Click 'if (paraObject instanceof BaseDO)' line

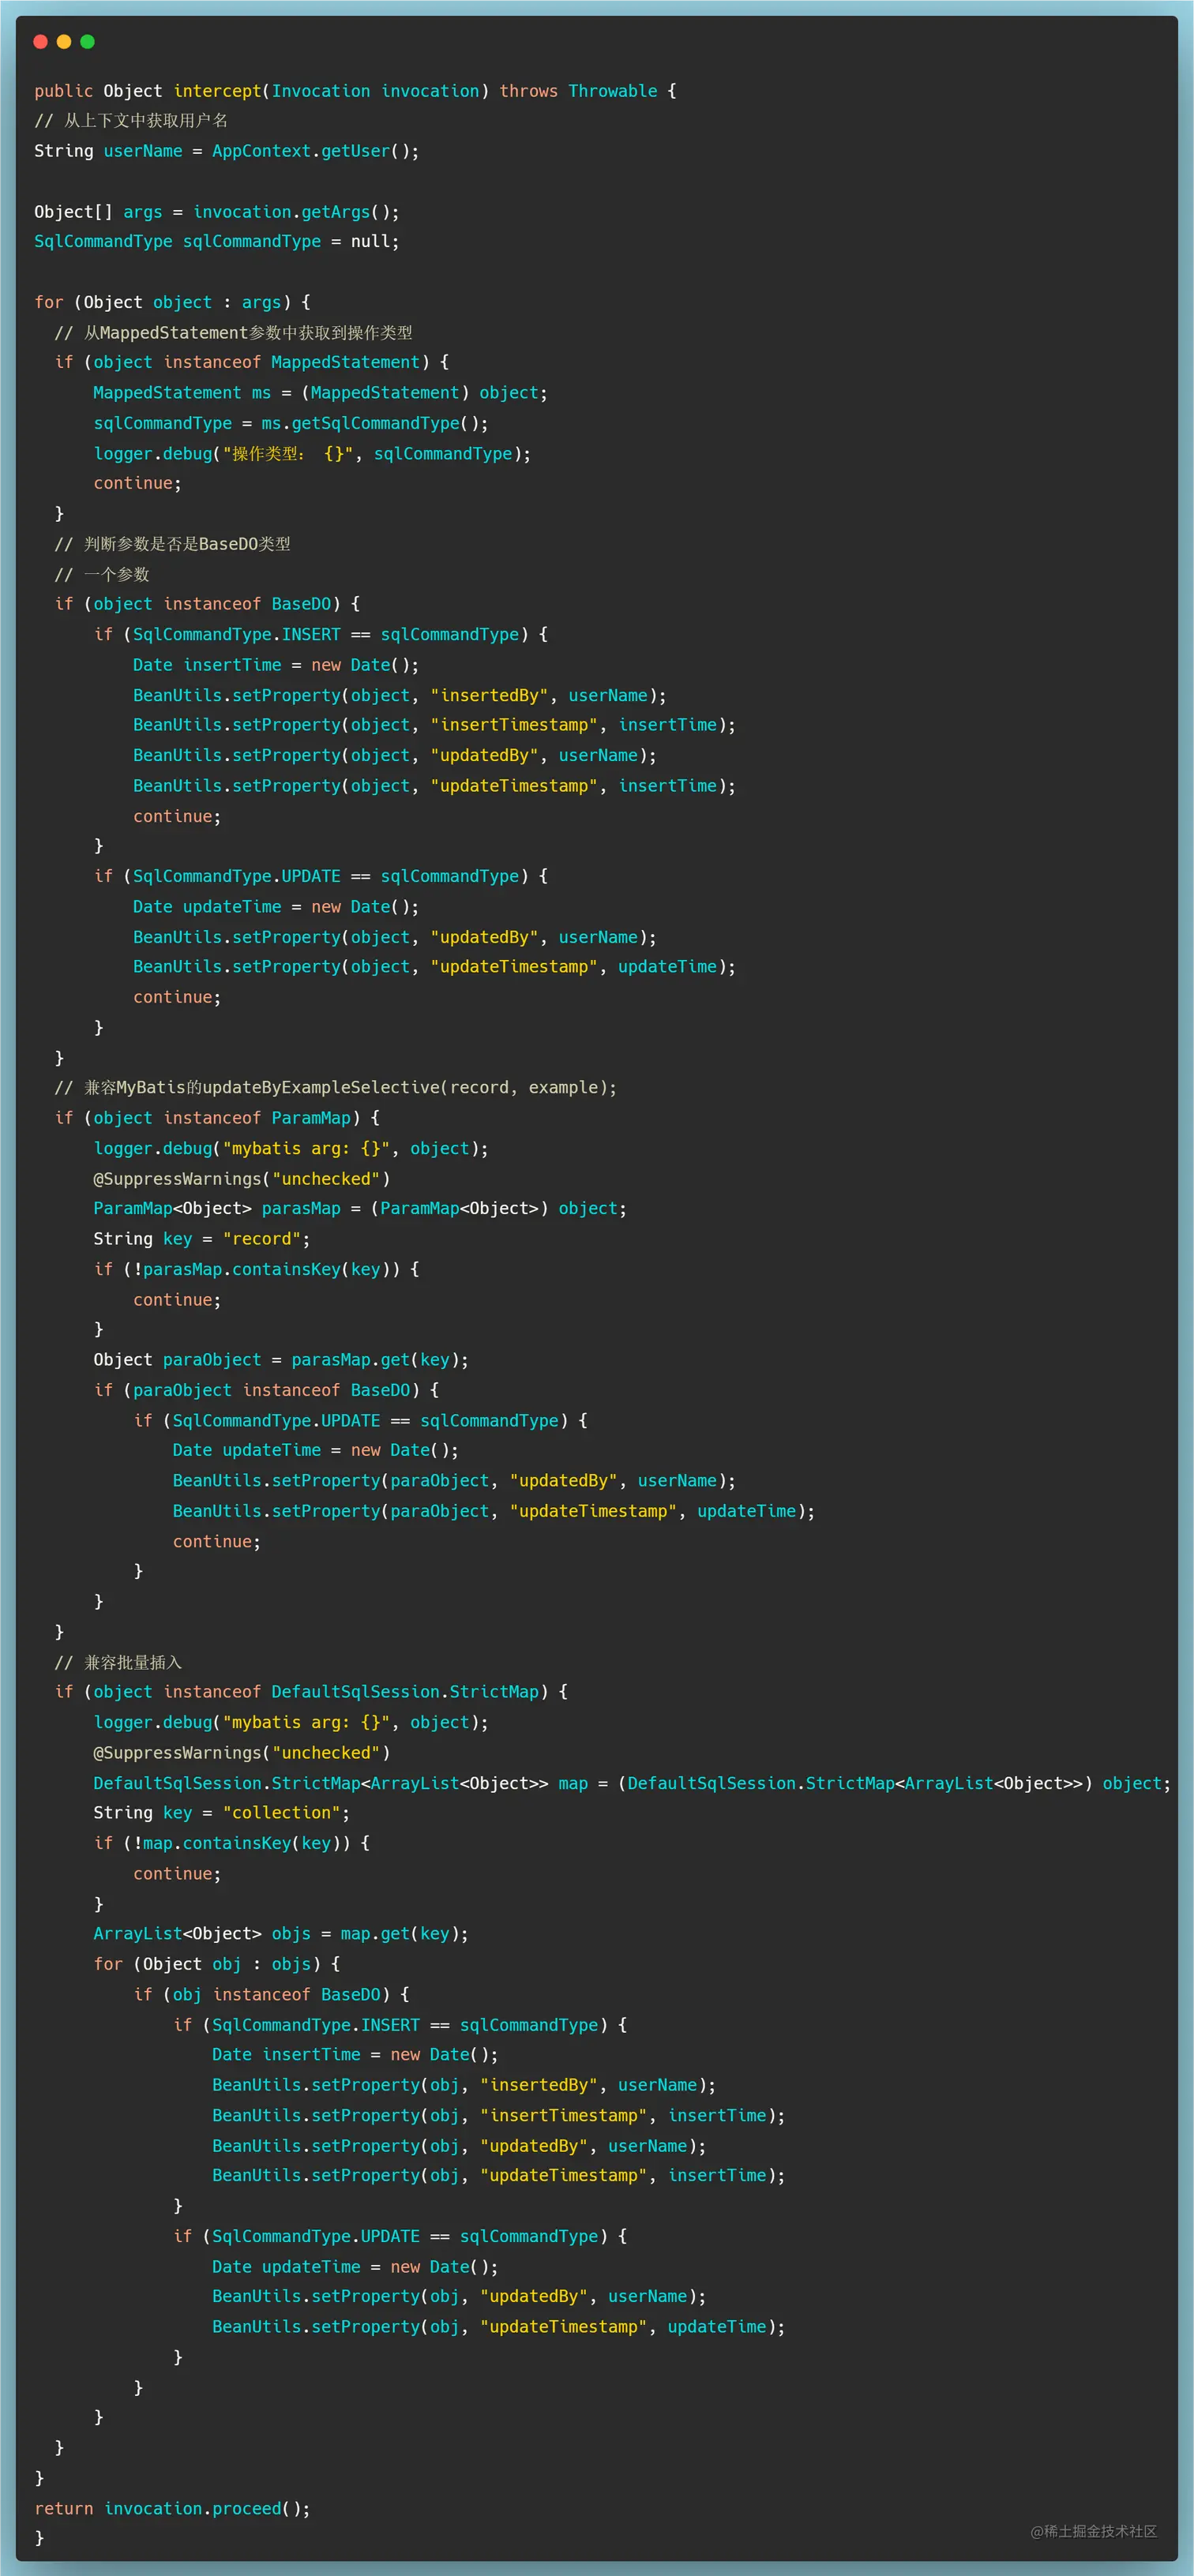pyautogui.click(x=266, y=1390)
